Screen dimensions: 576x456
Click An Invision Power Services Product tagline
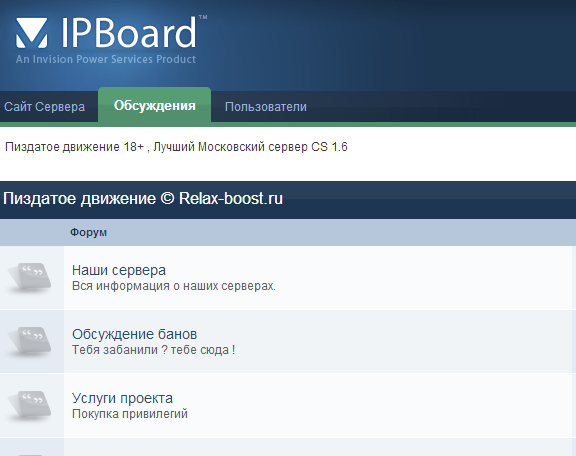click(106, 59)
